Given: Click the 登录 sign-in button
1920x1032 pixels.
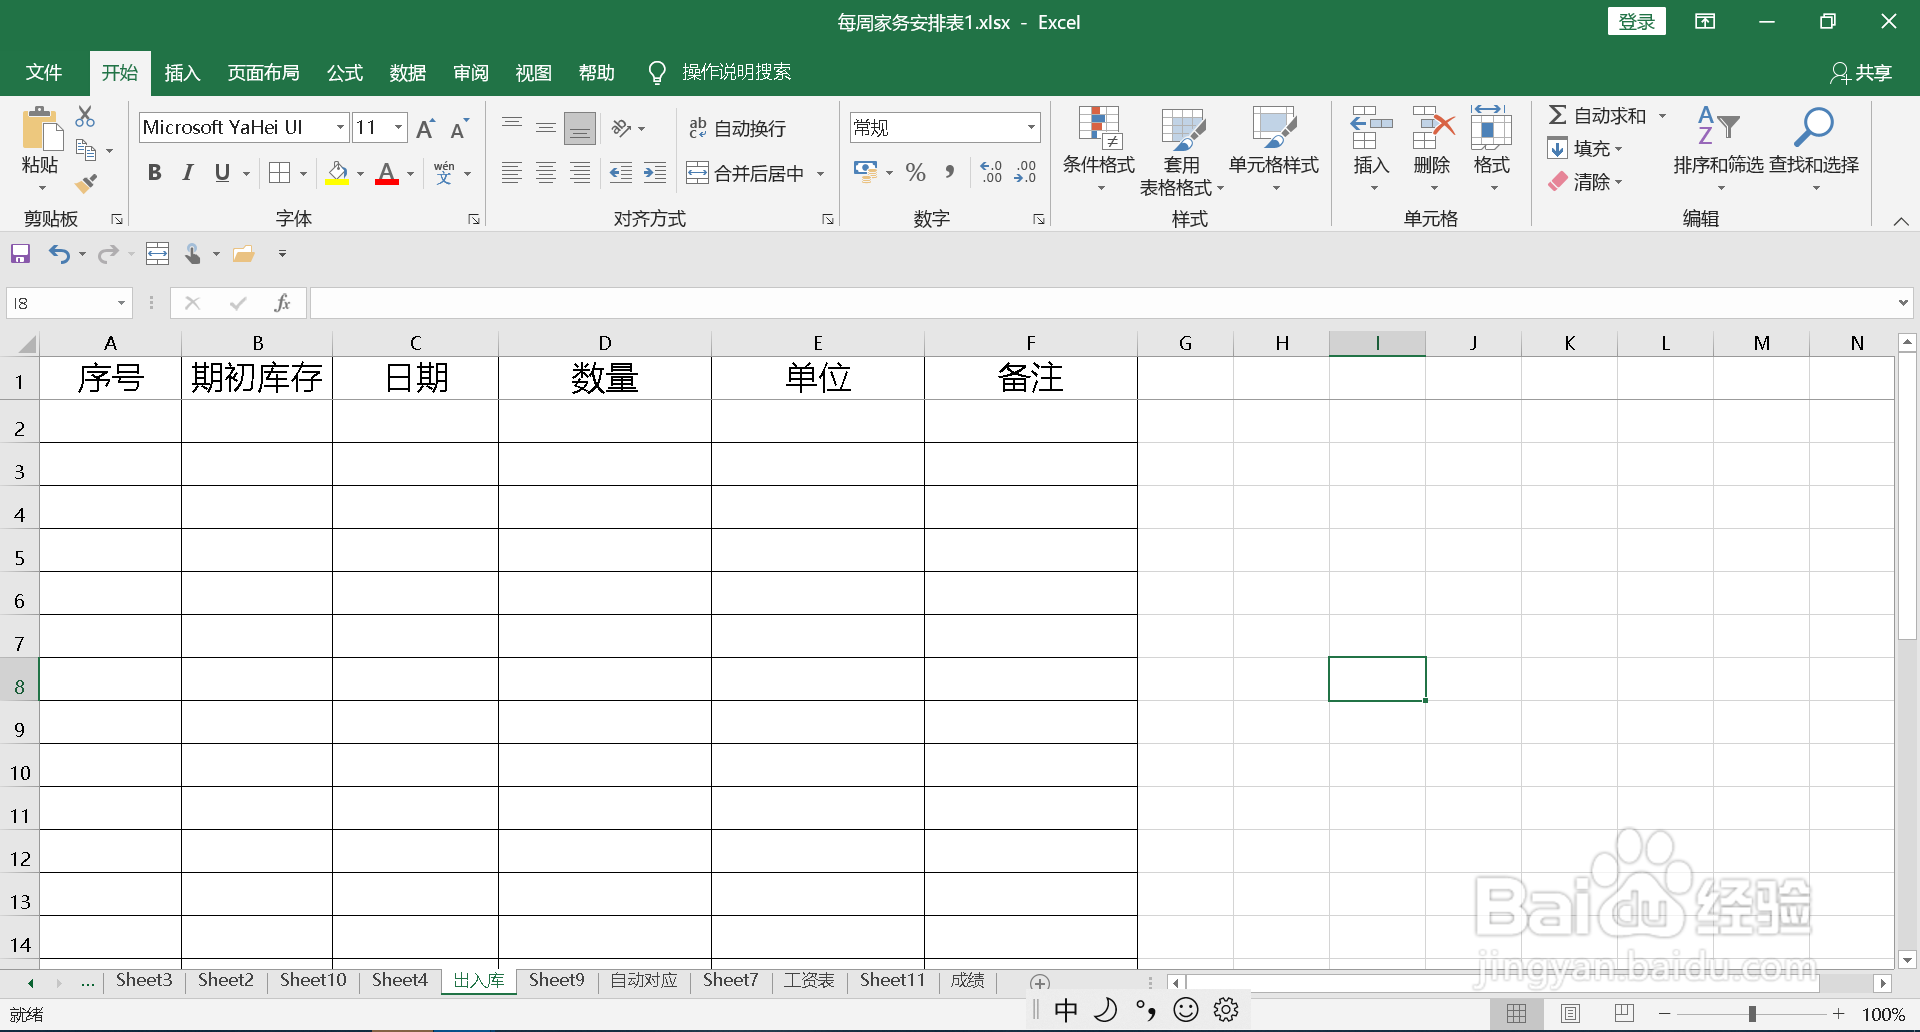Looking at the screenshot, I should pos(1637,21).
